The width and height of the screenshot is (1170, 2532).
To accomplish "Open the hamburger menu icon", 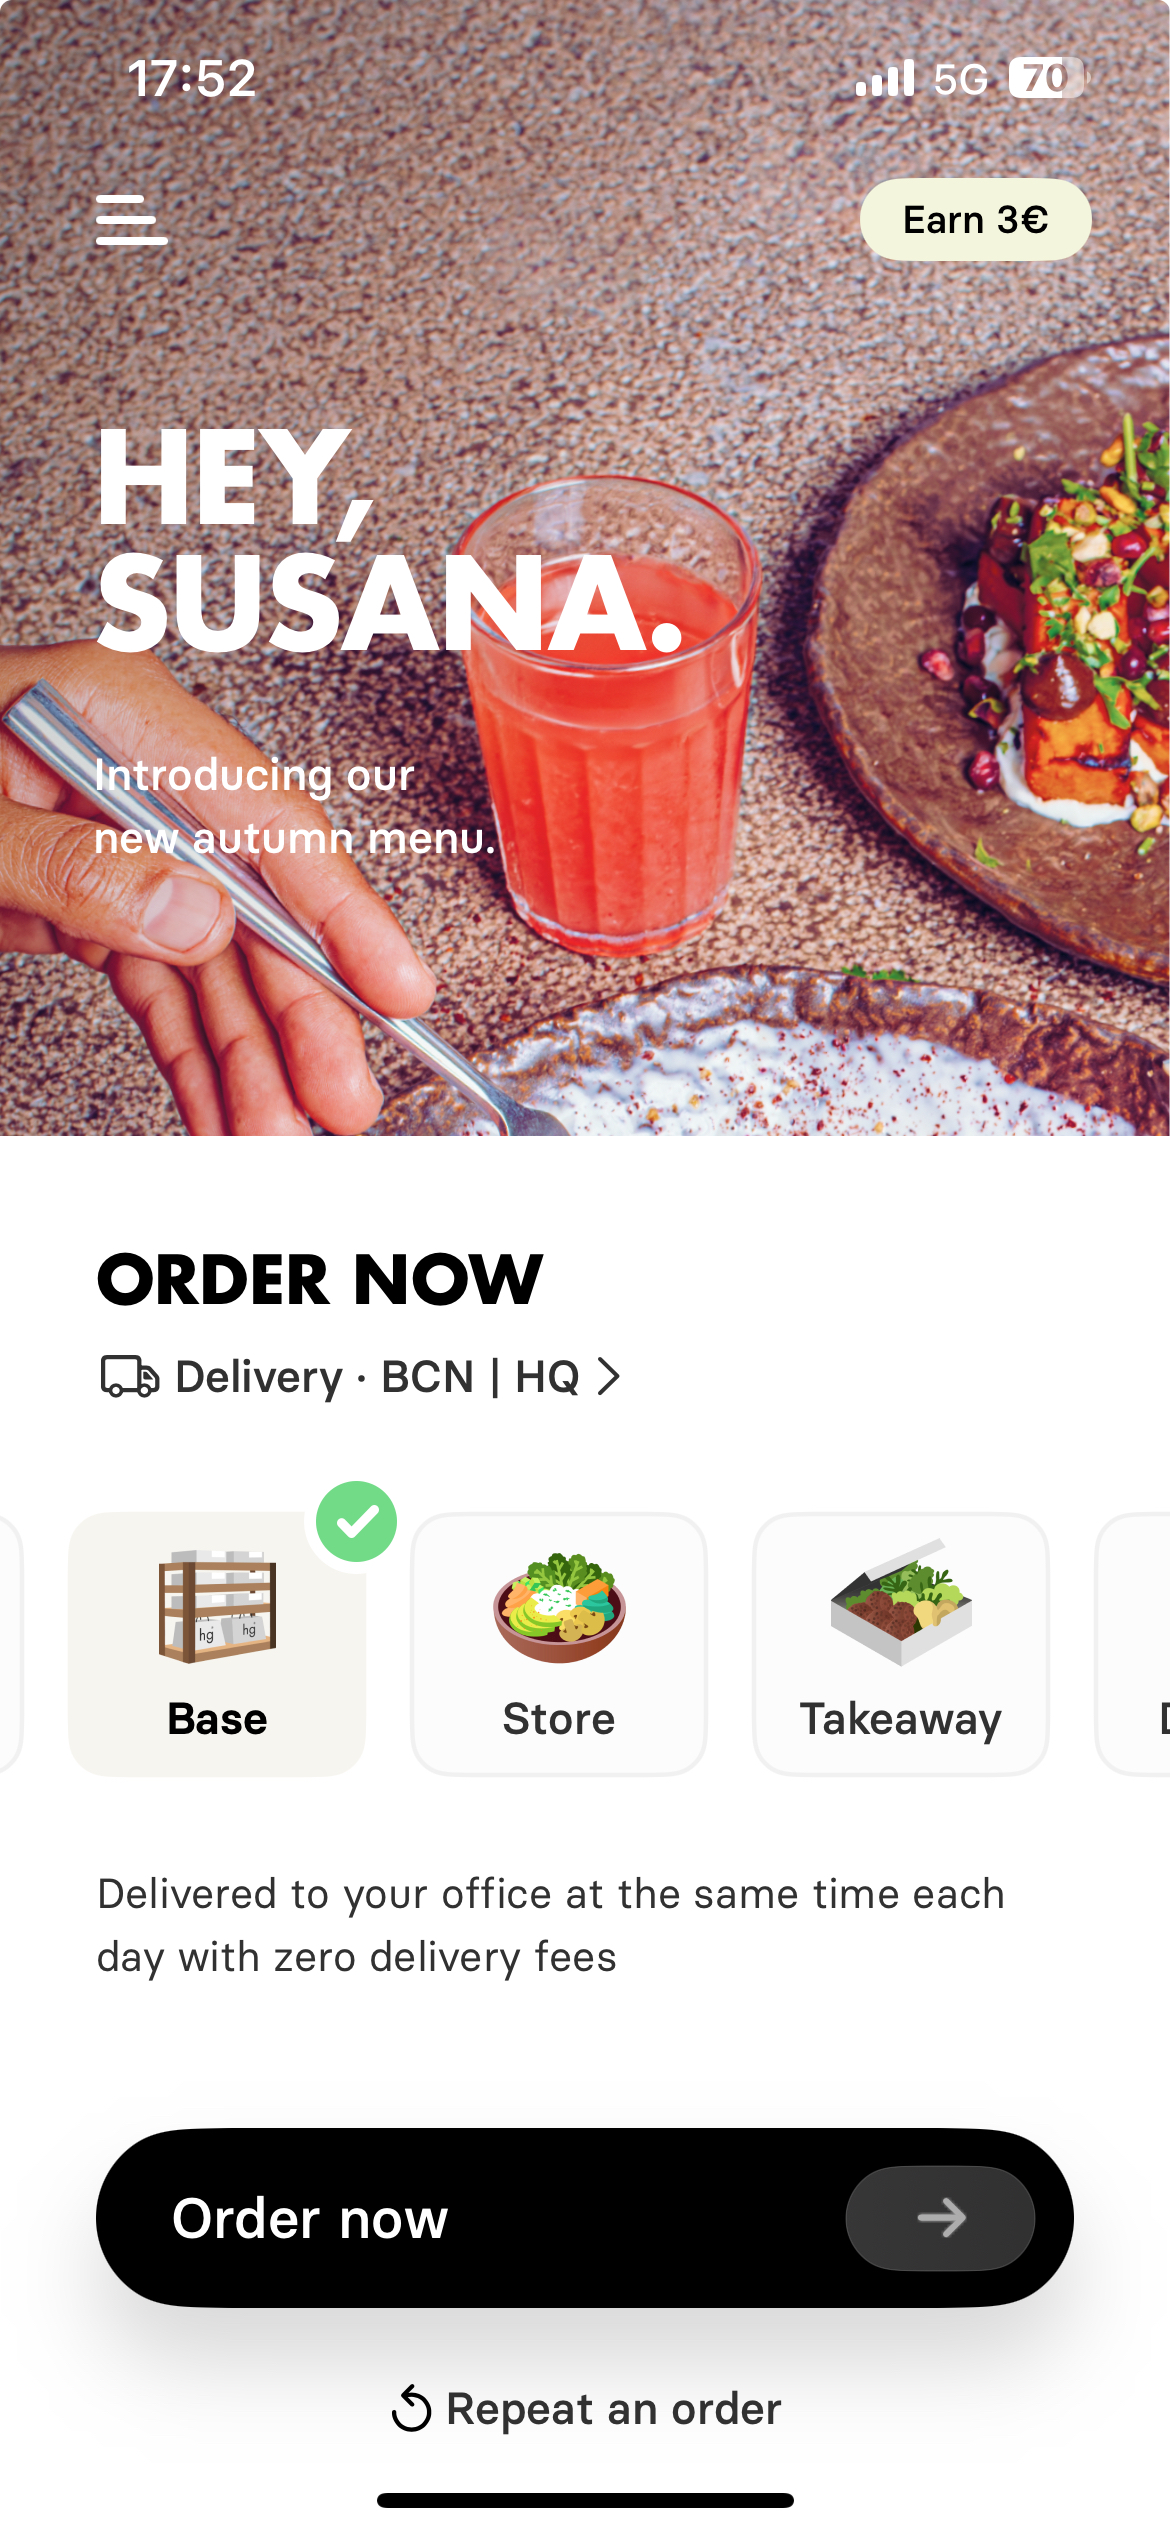I will [131, 220].
